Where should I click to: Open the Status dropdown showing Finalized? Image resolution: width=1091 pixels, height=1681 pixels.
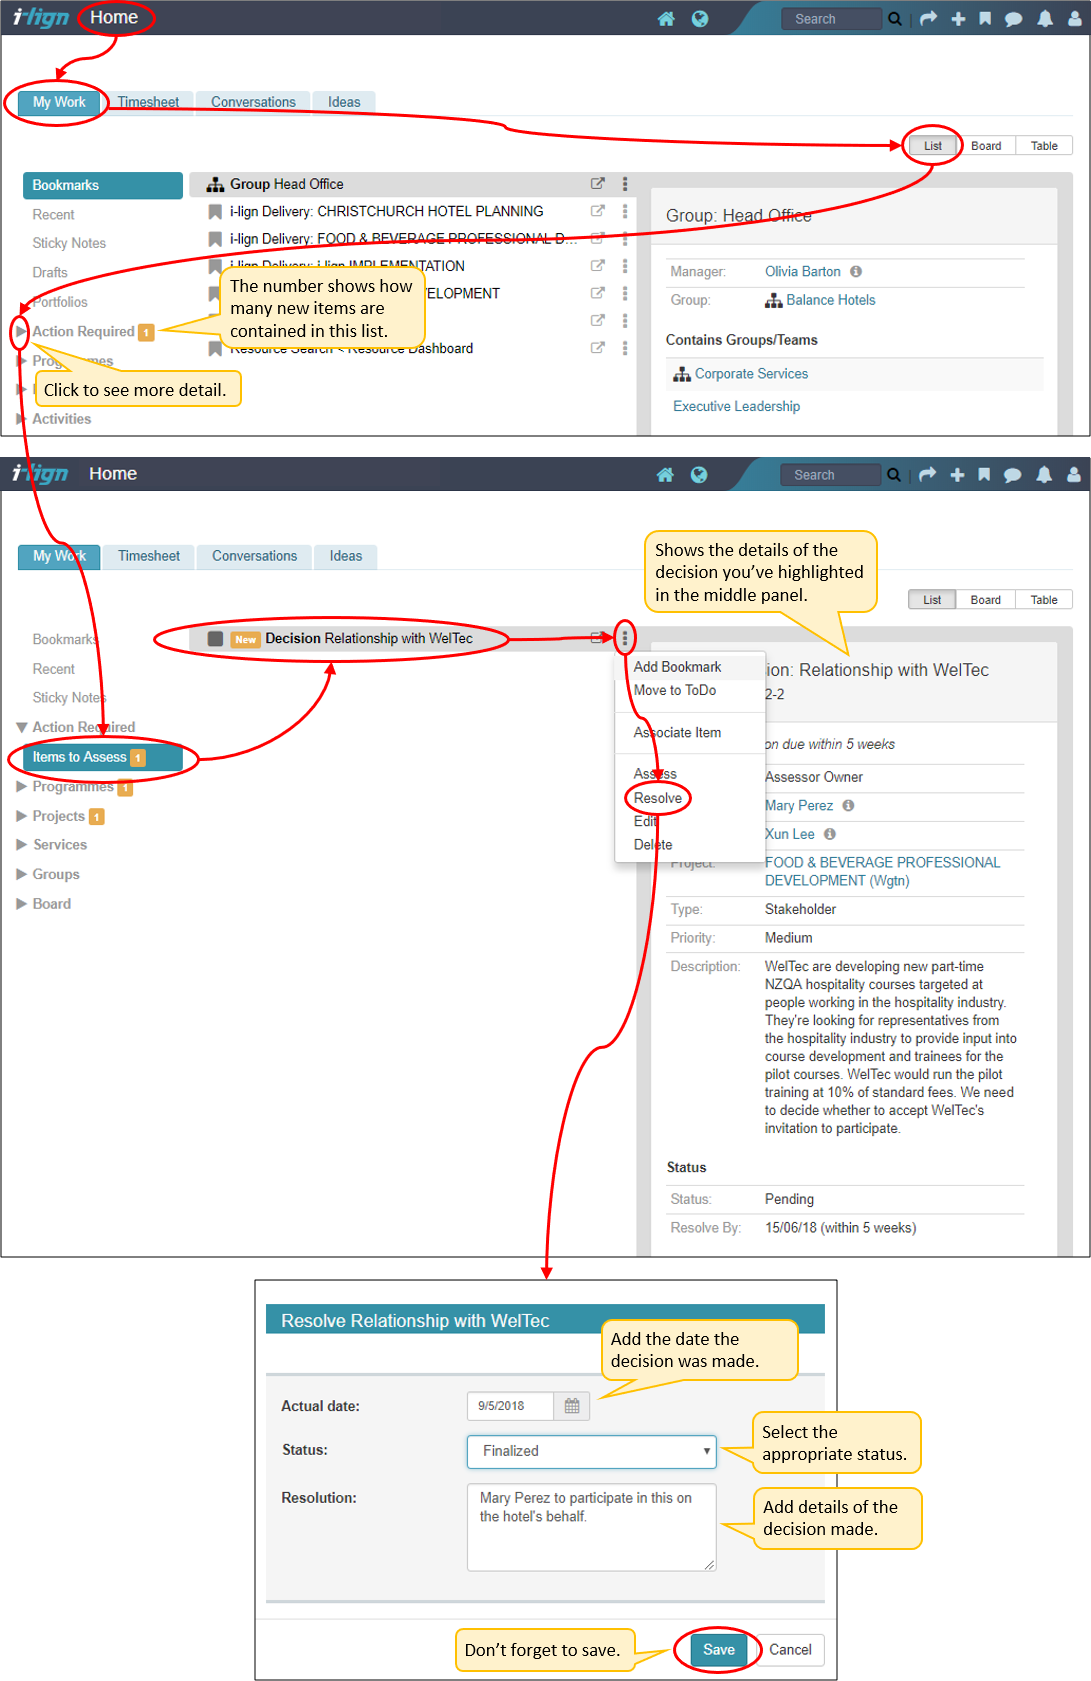(x=592, y=1451)
